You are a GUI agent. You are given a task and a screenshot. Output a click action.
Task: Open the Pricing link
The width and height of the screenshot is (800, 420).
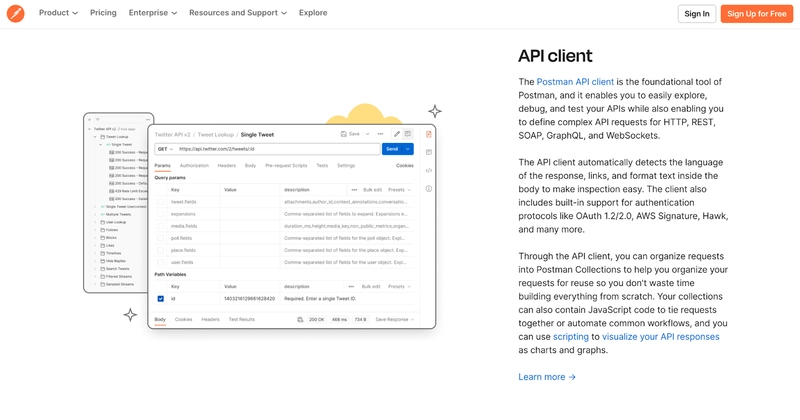pos(103,13)
